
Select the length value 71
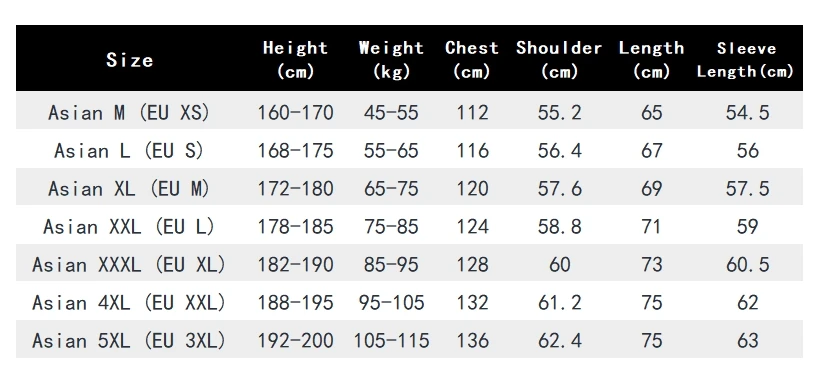click(652, 226)
